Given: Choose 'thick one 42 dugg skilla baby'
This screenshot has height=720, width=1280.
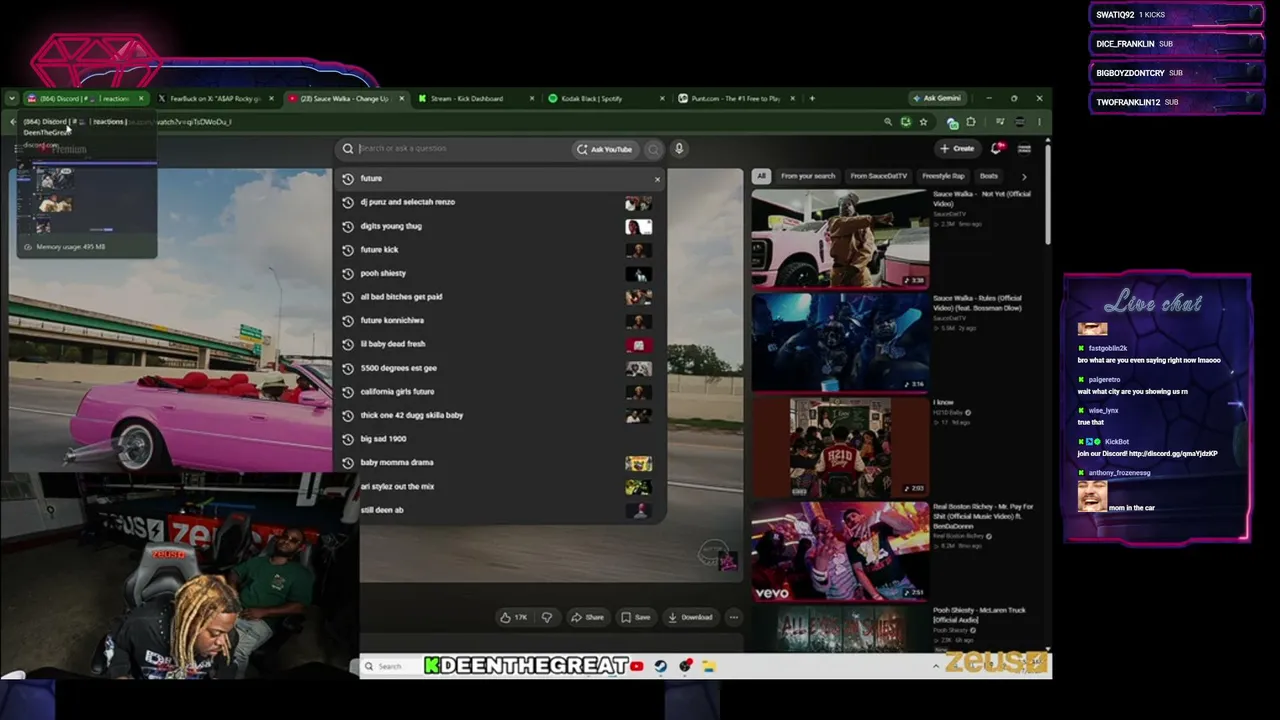Looking at the screenshot, I should click(500, 415).
